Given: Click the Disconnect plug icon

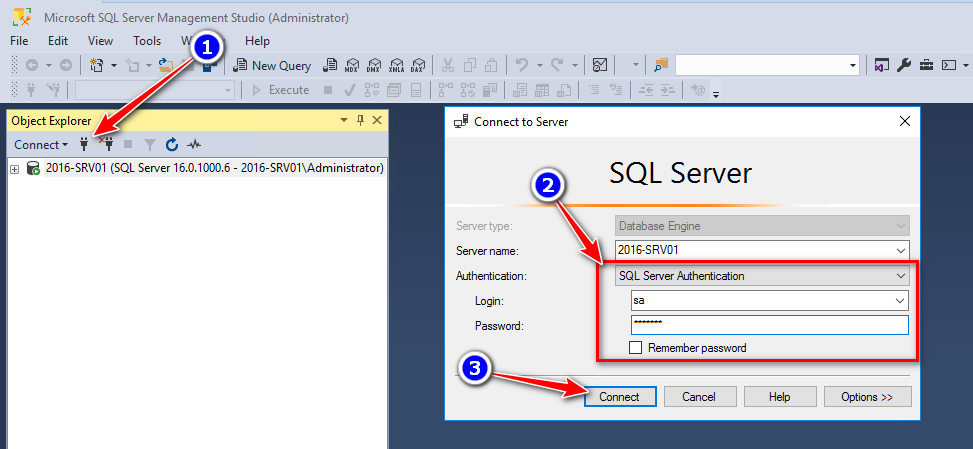Looking at the screenshot, I should [x=107, y=144].
